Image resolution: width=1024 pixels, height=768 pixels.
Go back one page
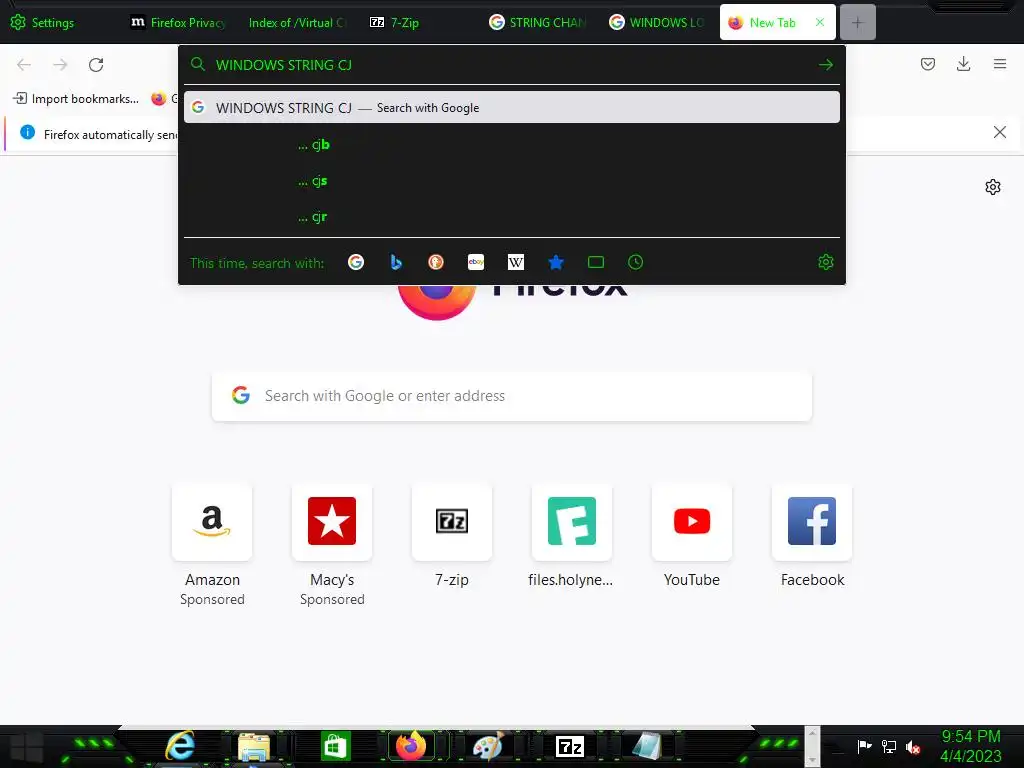tap(24, 65)
